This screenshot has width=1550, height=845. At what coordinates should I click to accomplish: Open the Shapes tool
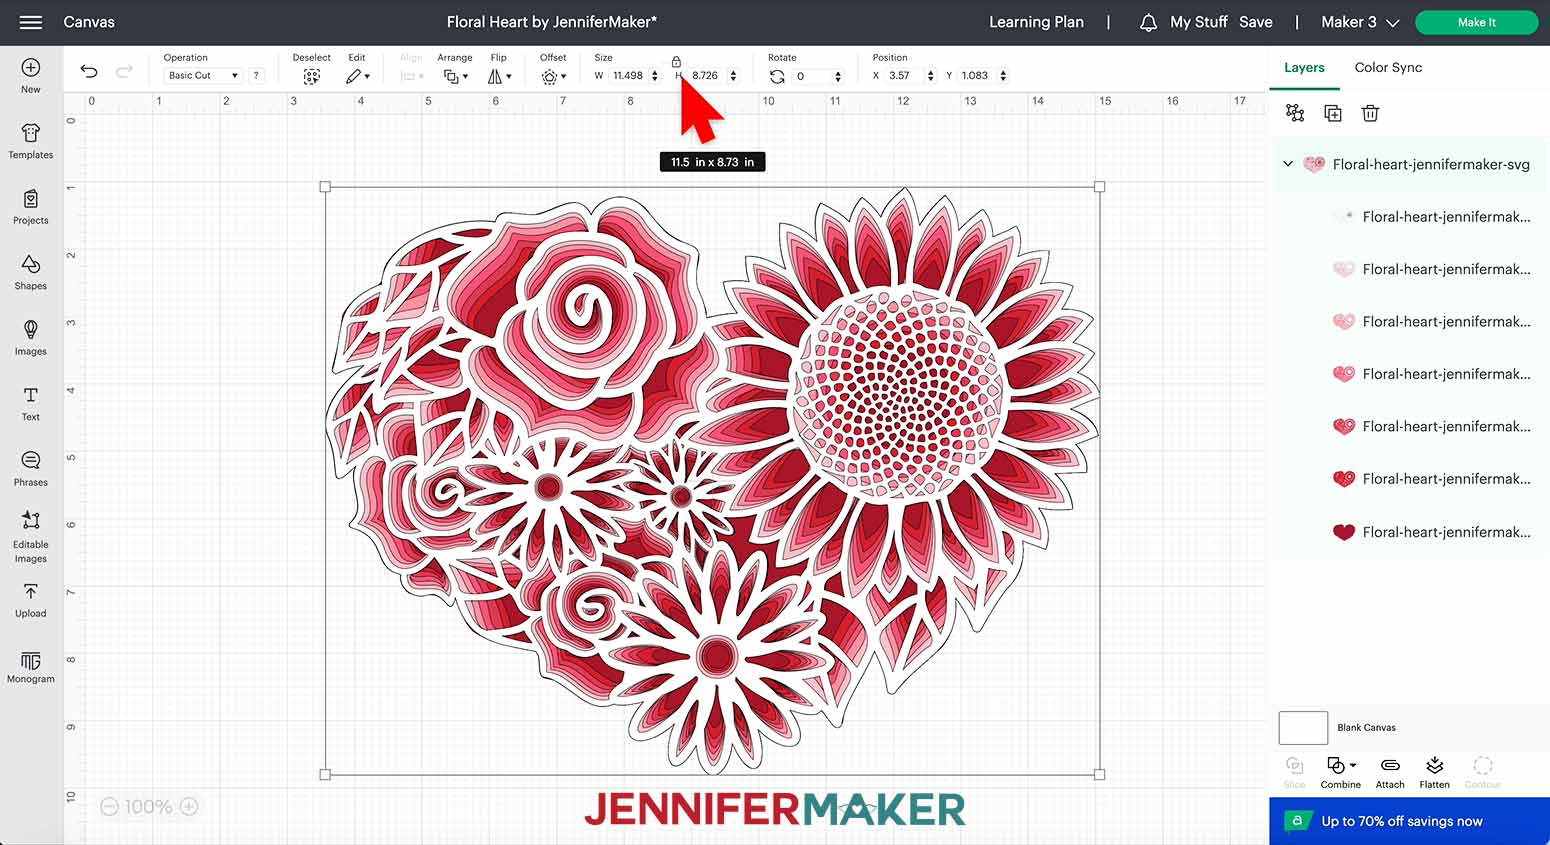31,272
